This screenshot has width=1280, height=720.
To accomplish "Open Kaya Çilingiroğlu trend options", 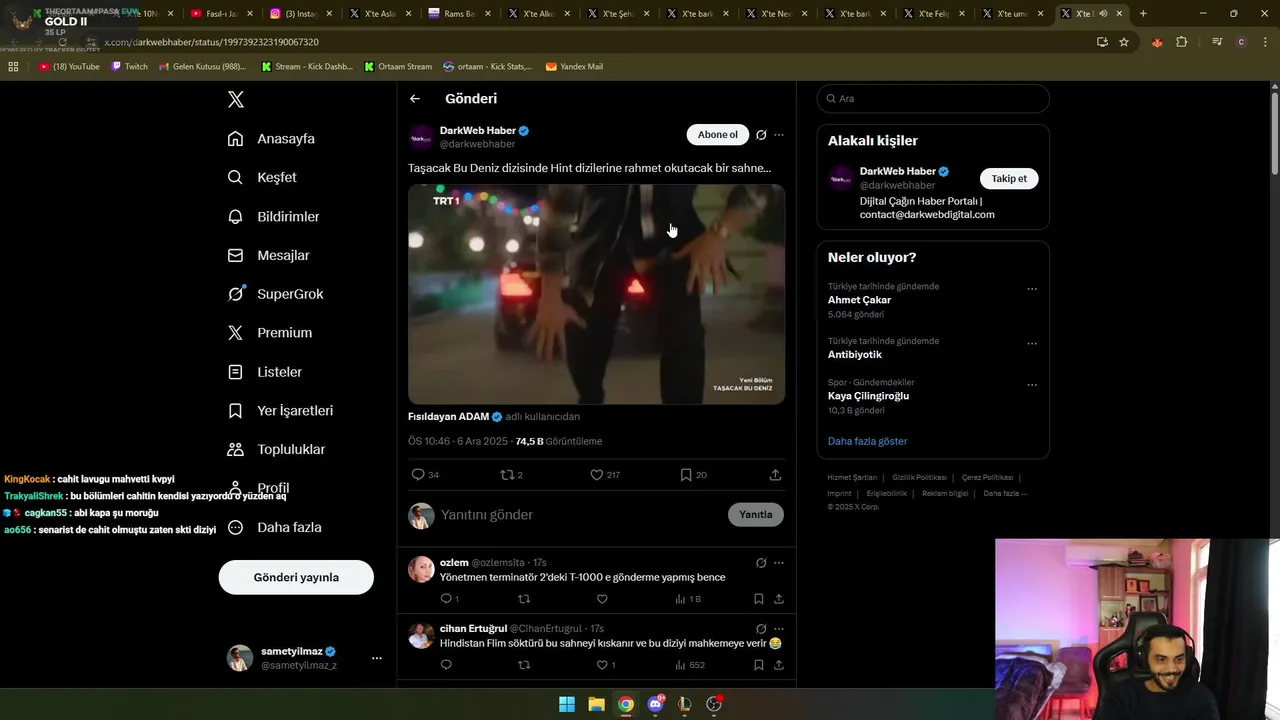I will pyautogui.click(x=1032, y=385).
